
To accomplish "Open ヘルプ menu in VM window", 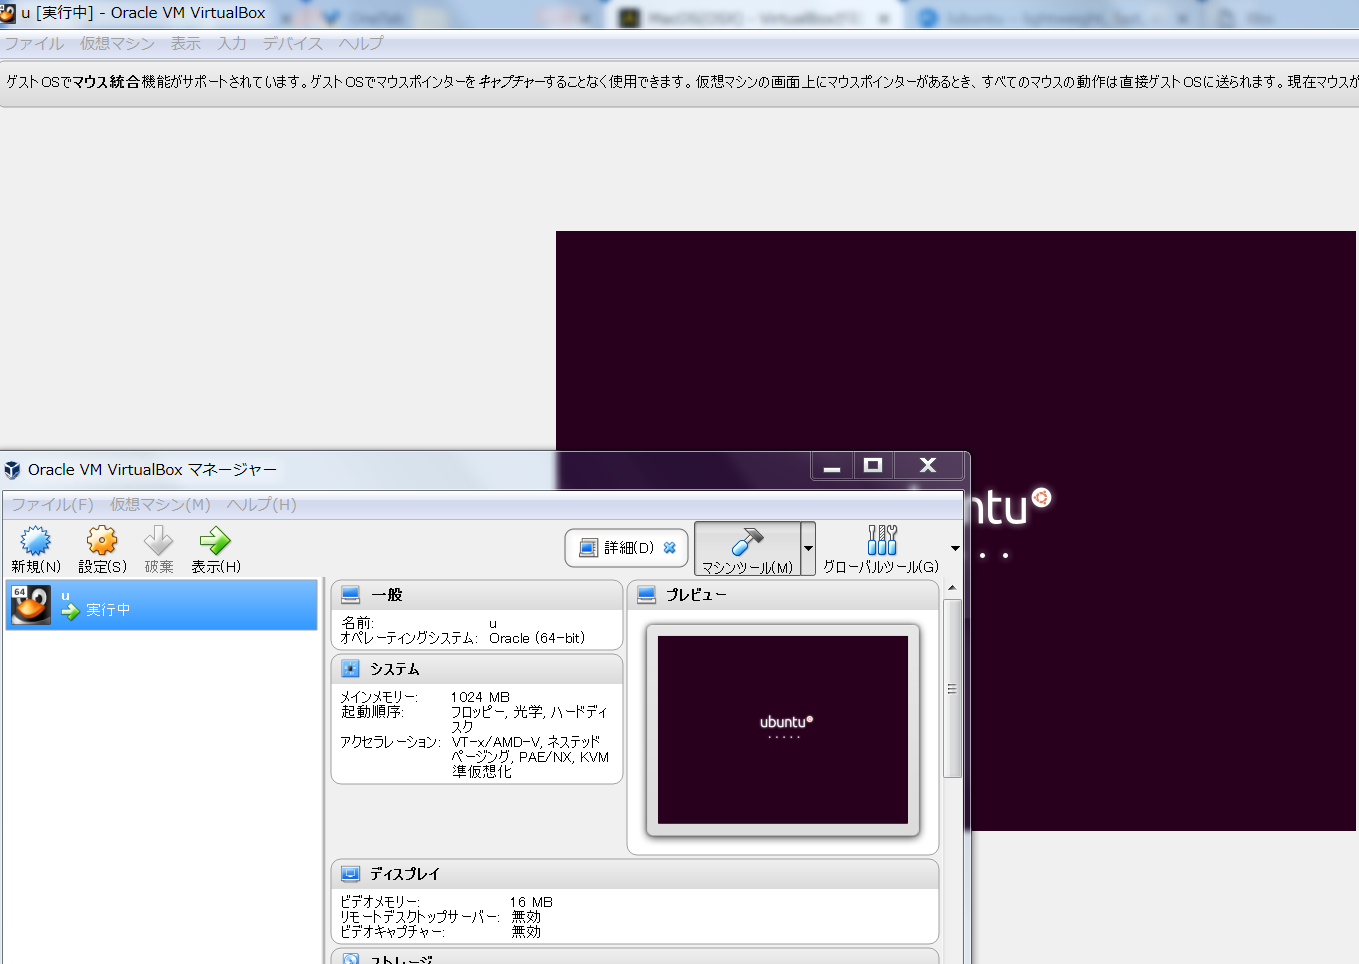I will 361,44.
